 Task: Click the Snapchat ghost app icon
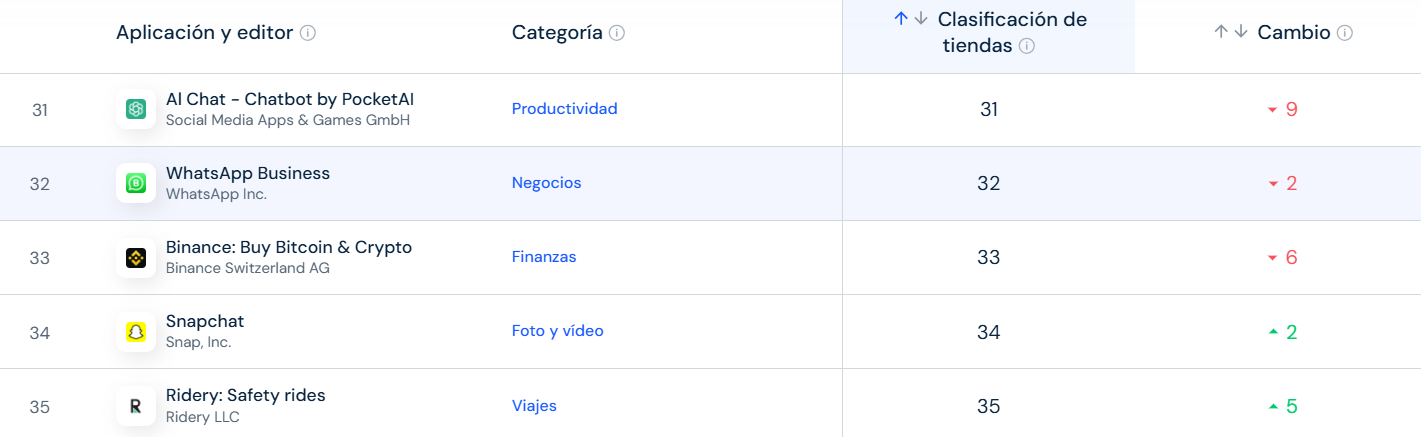[136, 331]
